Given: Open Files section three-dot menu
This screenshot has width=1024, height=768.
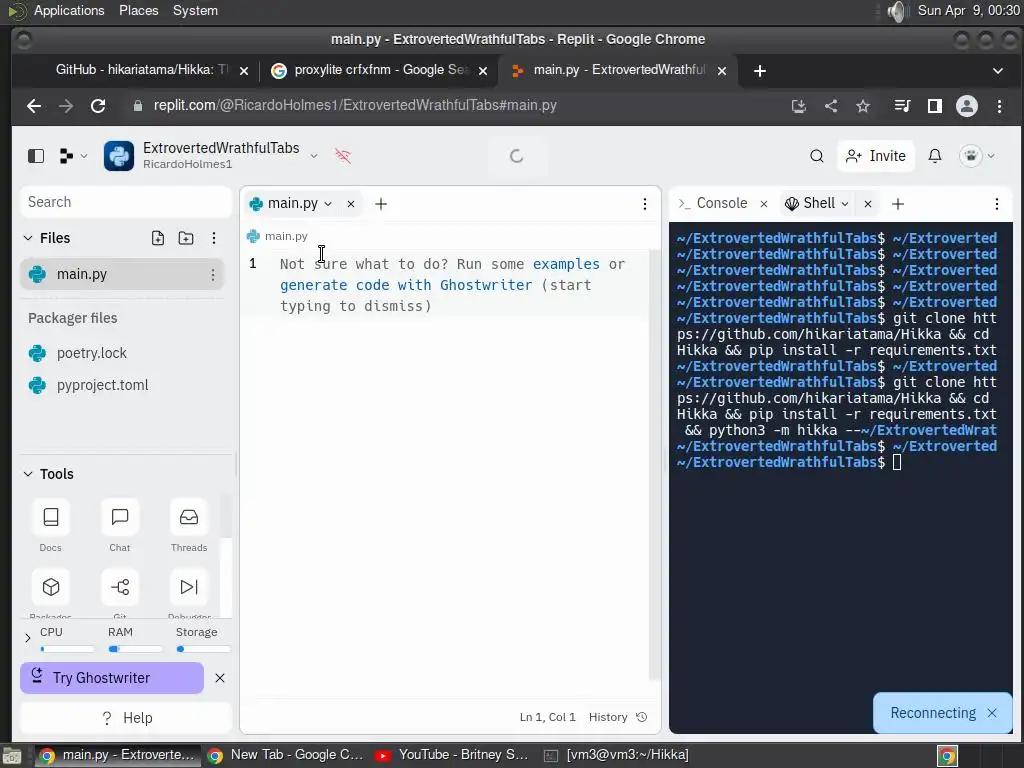Looking at the screenshot, I should [x=214, y=238].
